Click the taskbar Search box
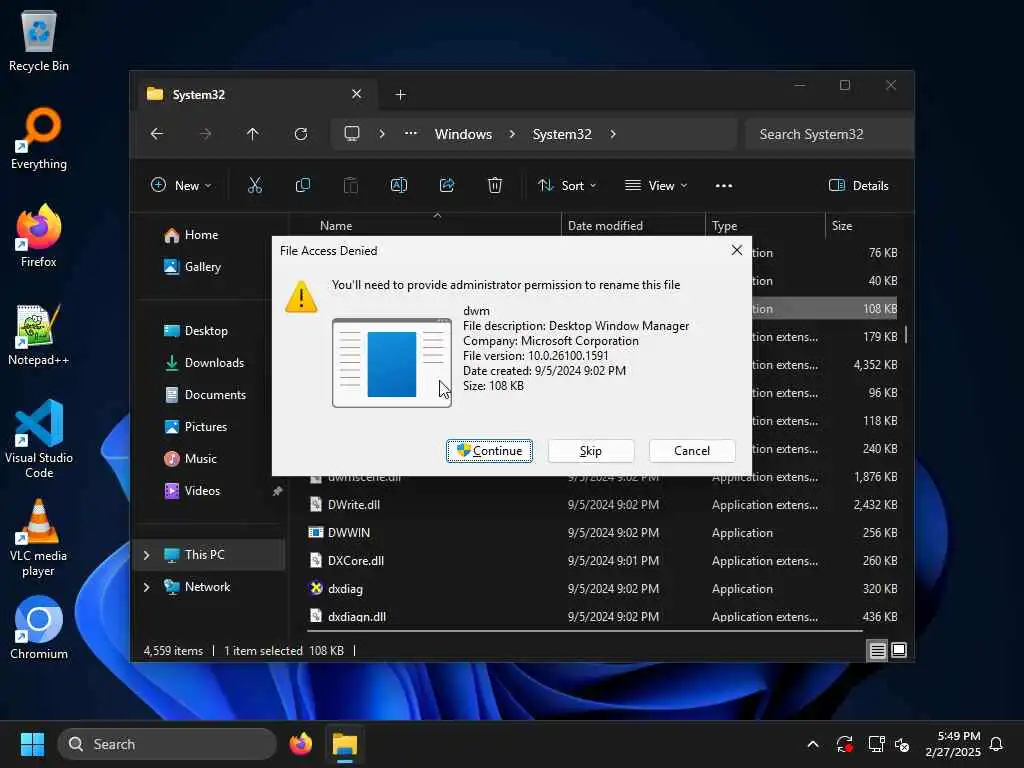This screenshot has width=1024, height=768. coord(167,744)
